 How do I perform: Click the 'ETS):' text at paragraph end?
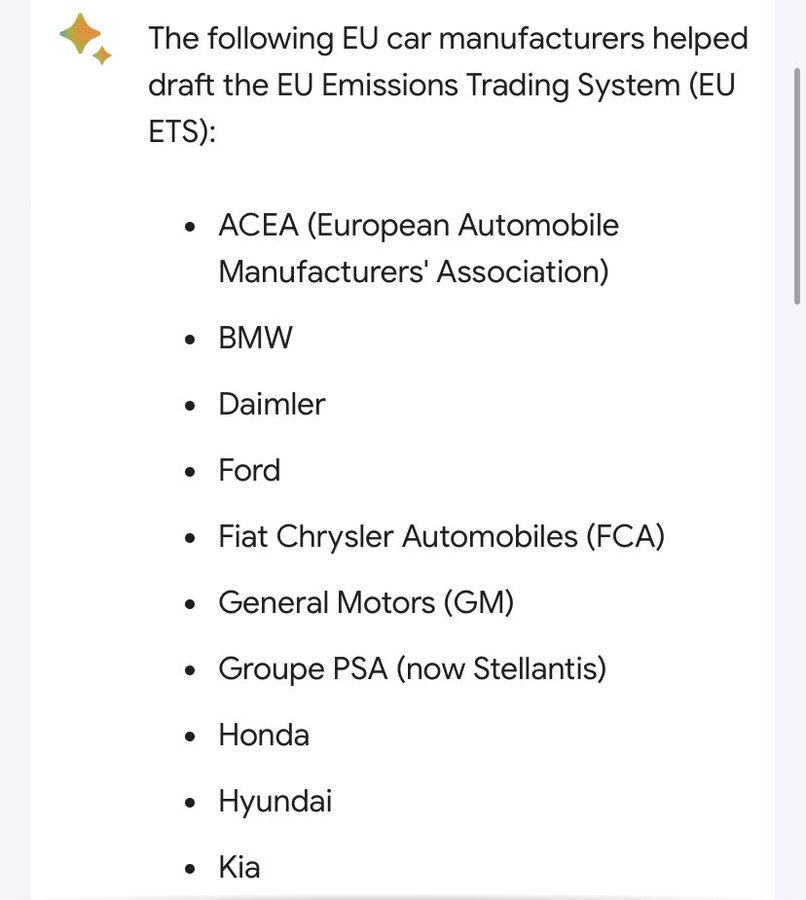click(x=182, y=131)
